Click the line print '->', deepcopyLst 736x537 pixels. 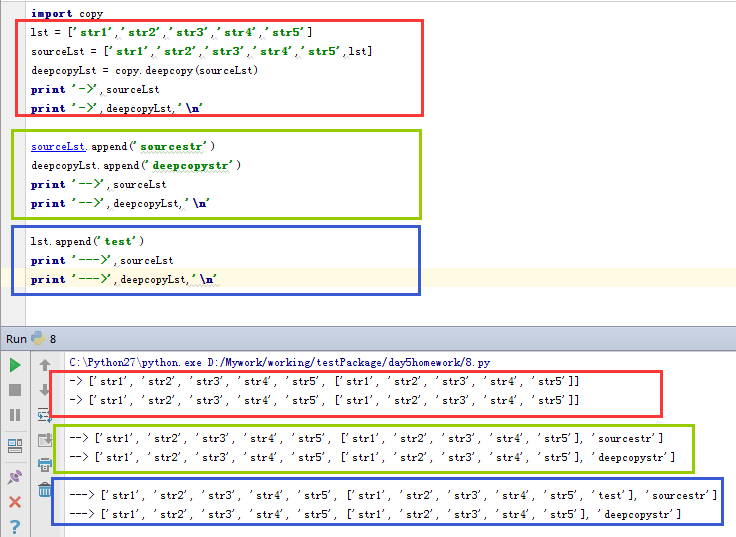(117, 108)
